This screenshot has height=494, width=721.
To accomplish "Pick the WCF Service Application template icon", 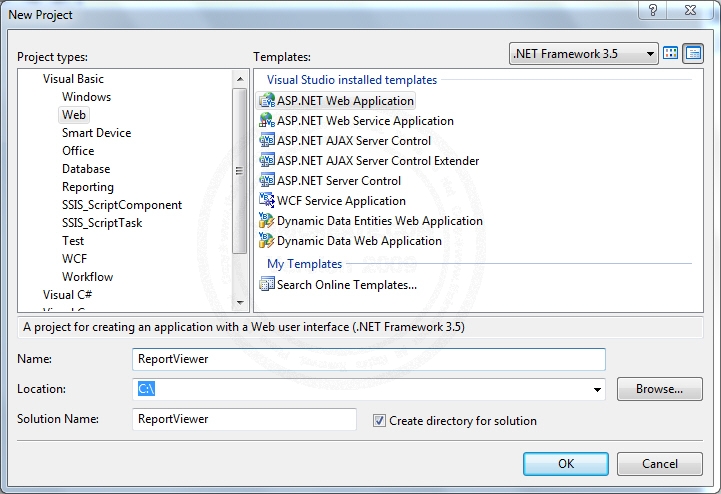I will (x=267, y=201).
